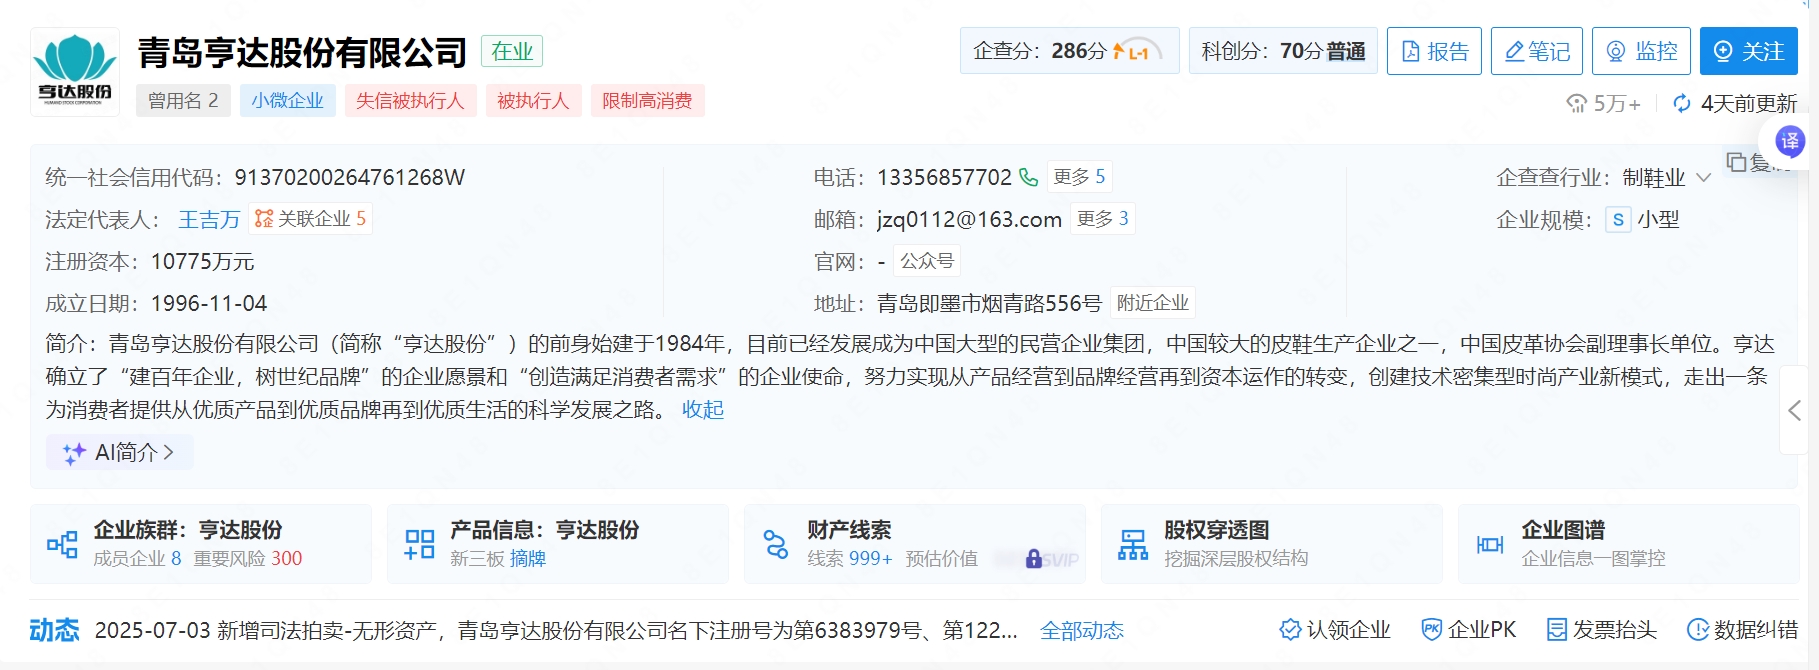Toggle 关注 to follow the company
The image size is (1819, 670).
pyautogui.click(x=1748, y=51)
